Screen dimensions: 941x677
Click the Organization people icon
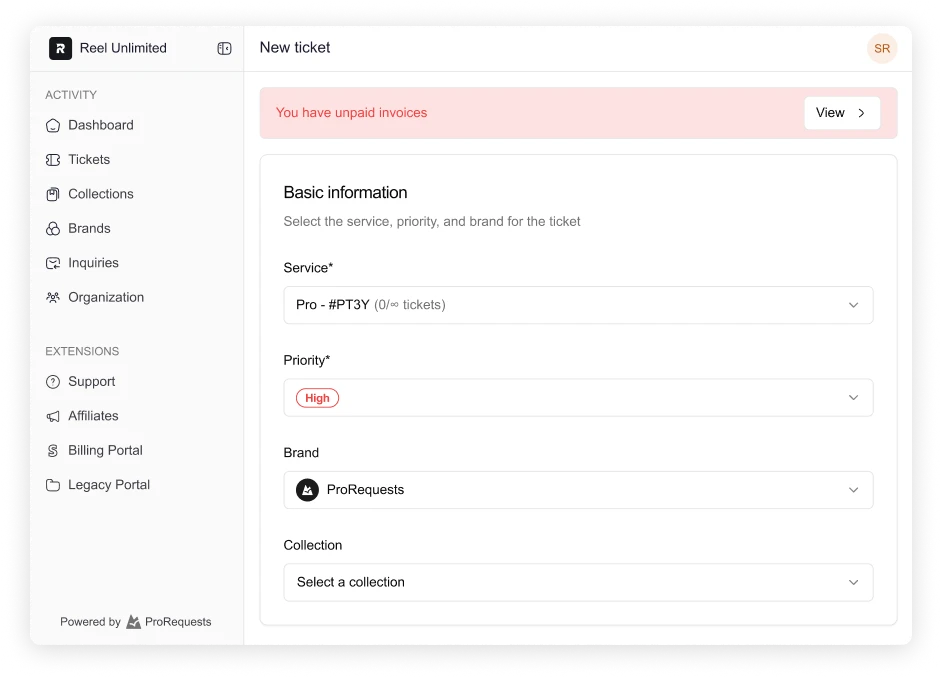[53, 298]
